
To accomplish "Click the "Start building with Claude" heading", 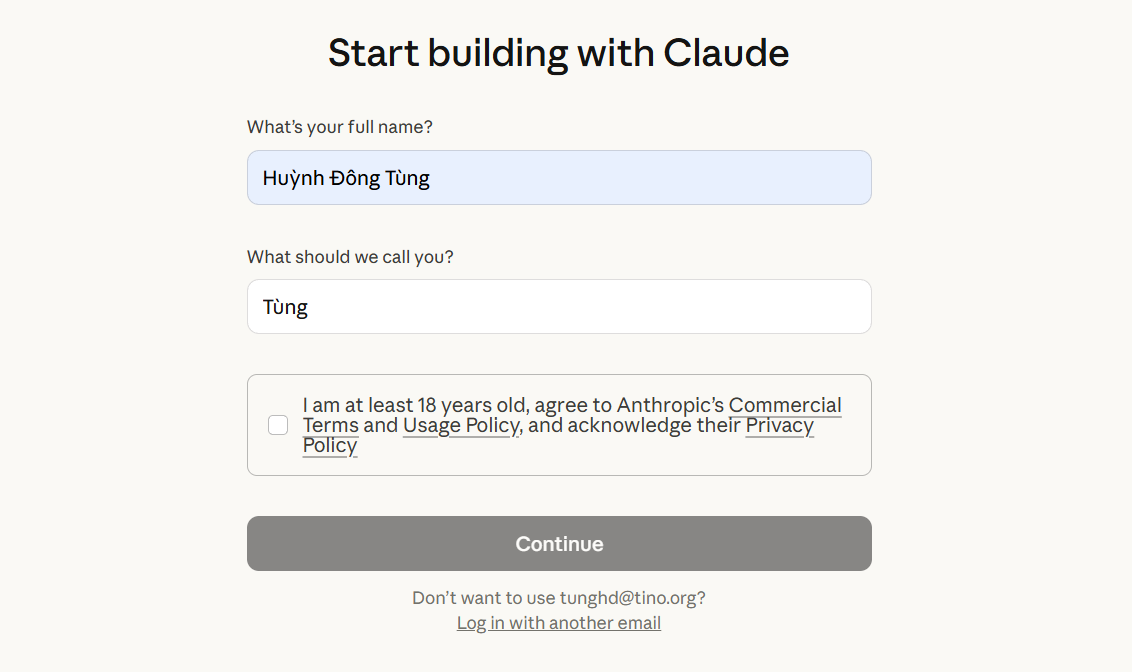I will tap(559, 53).
